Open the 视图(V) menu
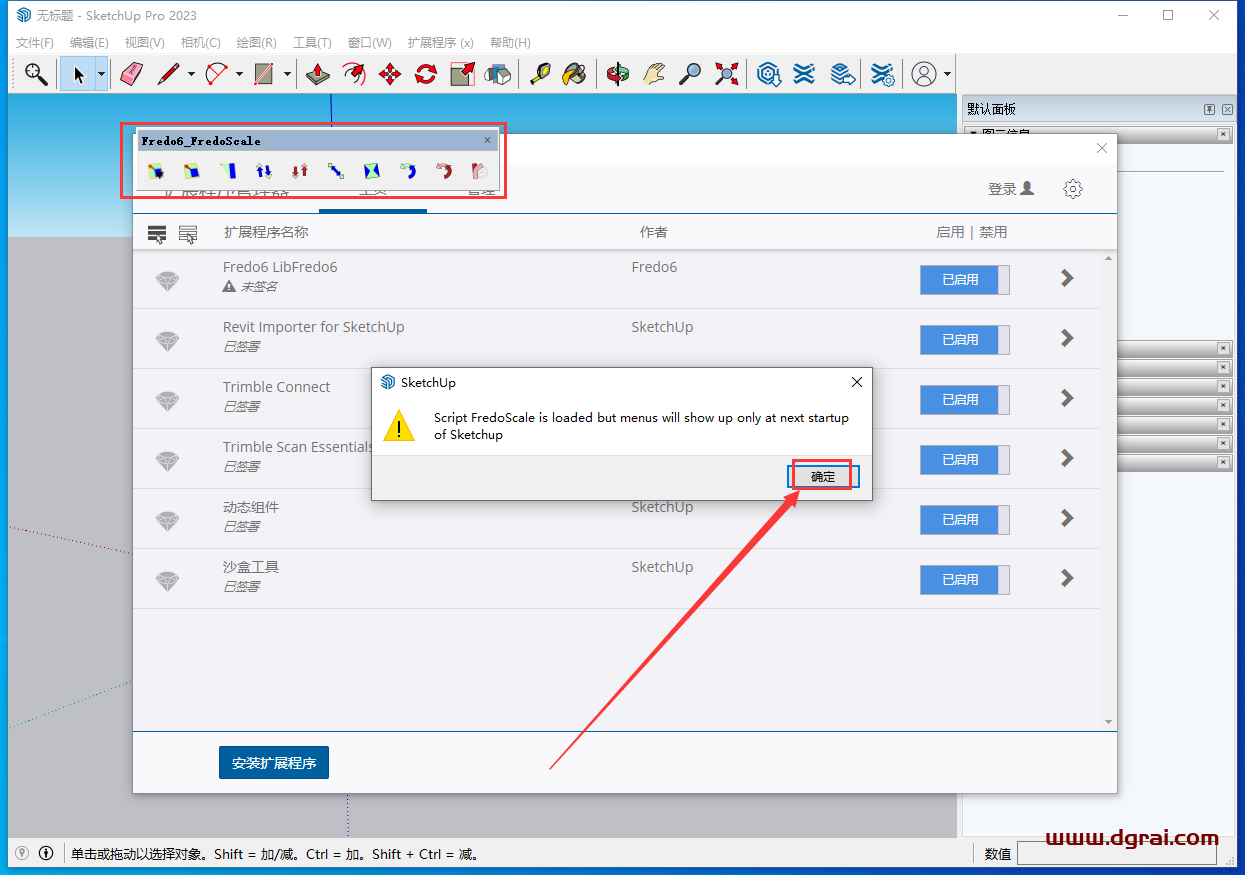1245x875 pixels. pos(145,43)
